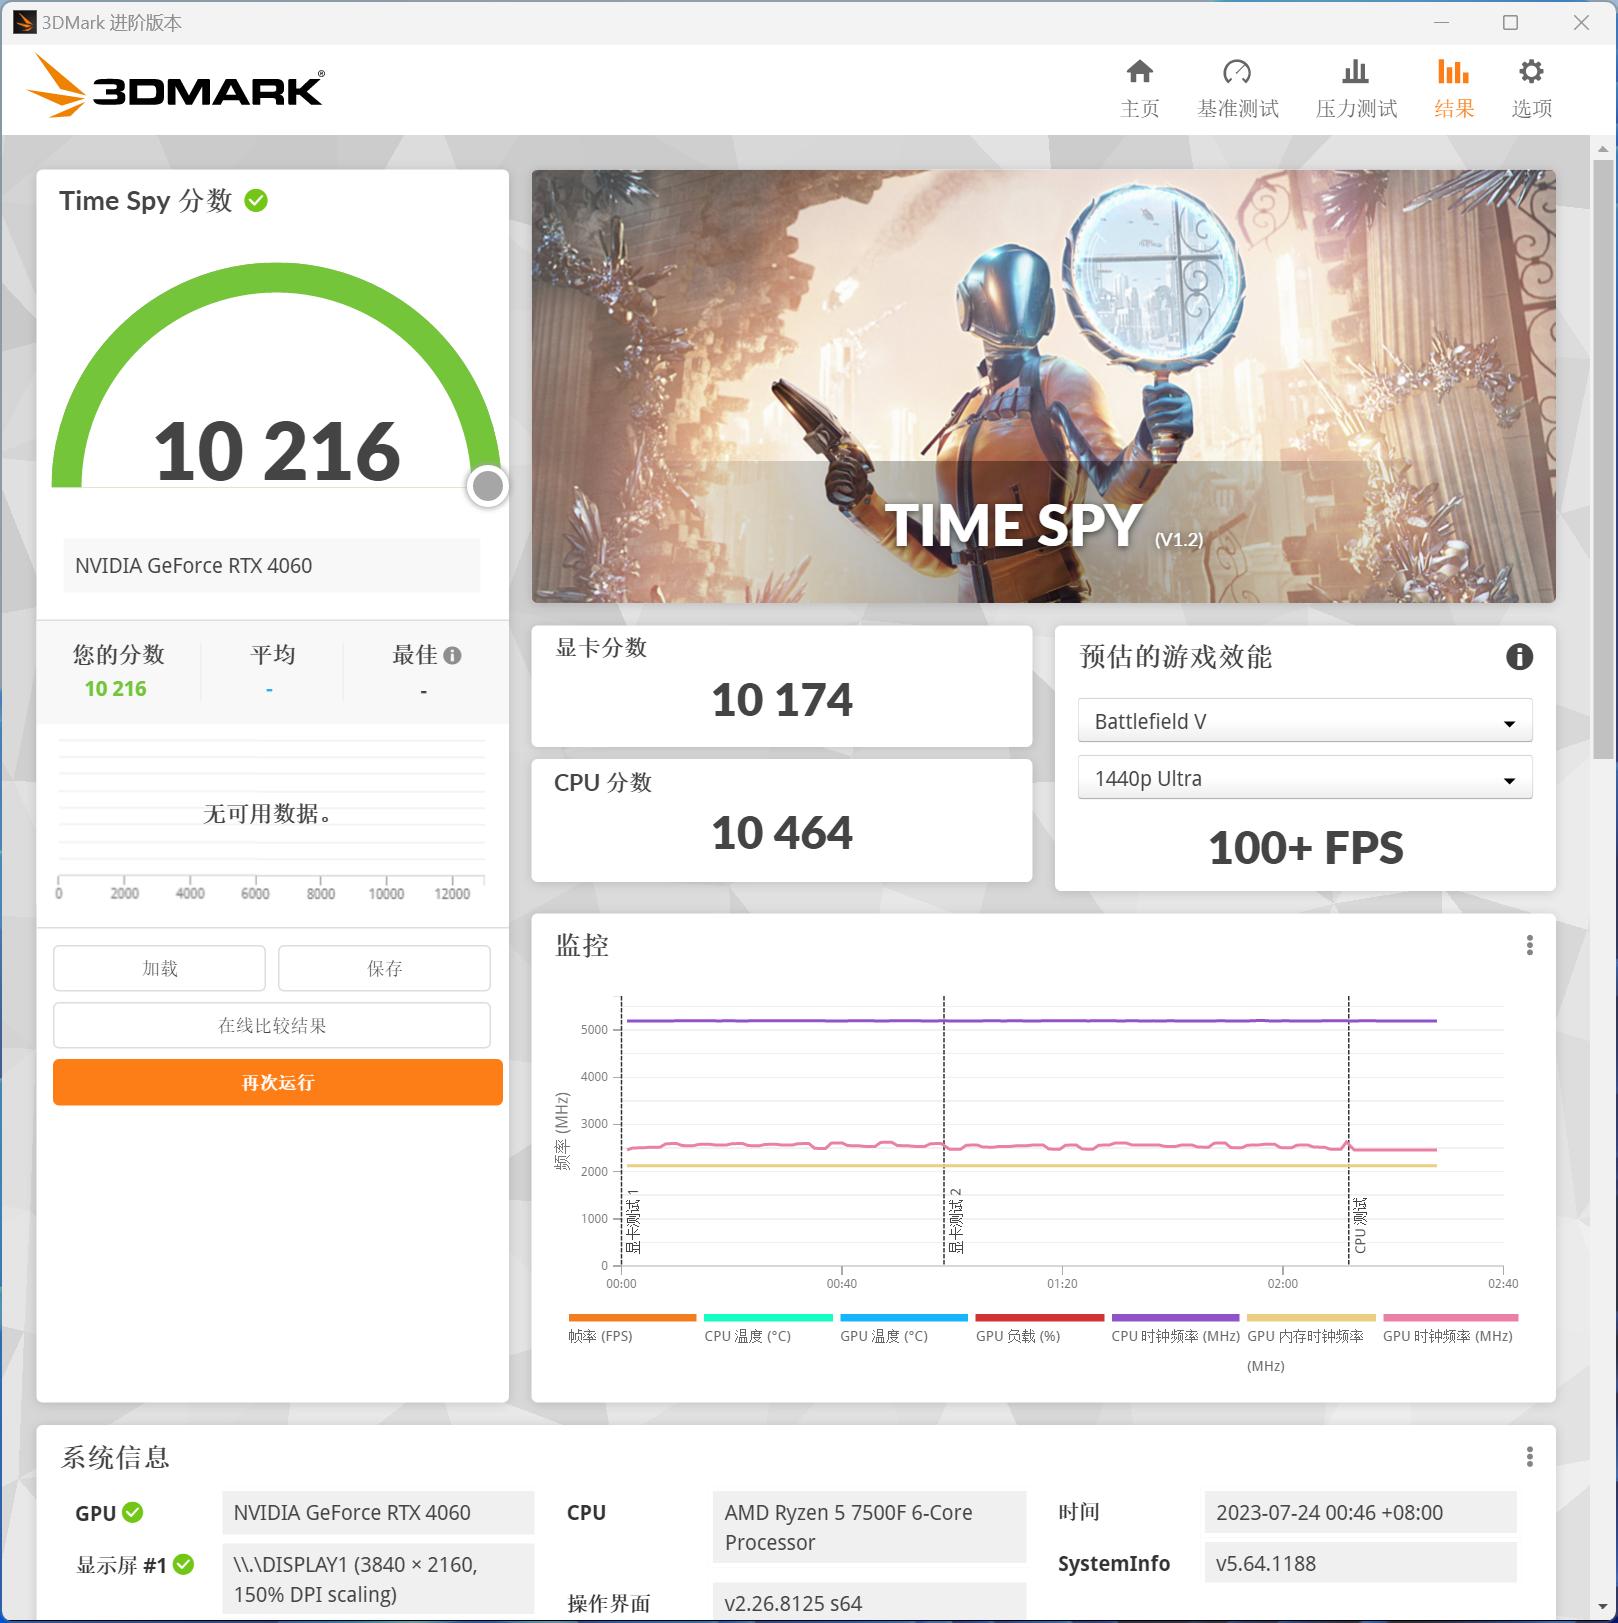Expand the Battlefield V game dropdown

pos(1305,721)
